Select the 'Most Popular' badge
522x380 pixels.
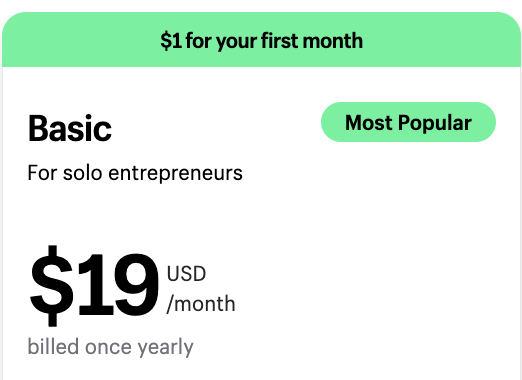point(408,122)
